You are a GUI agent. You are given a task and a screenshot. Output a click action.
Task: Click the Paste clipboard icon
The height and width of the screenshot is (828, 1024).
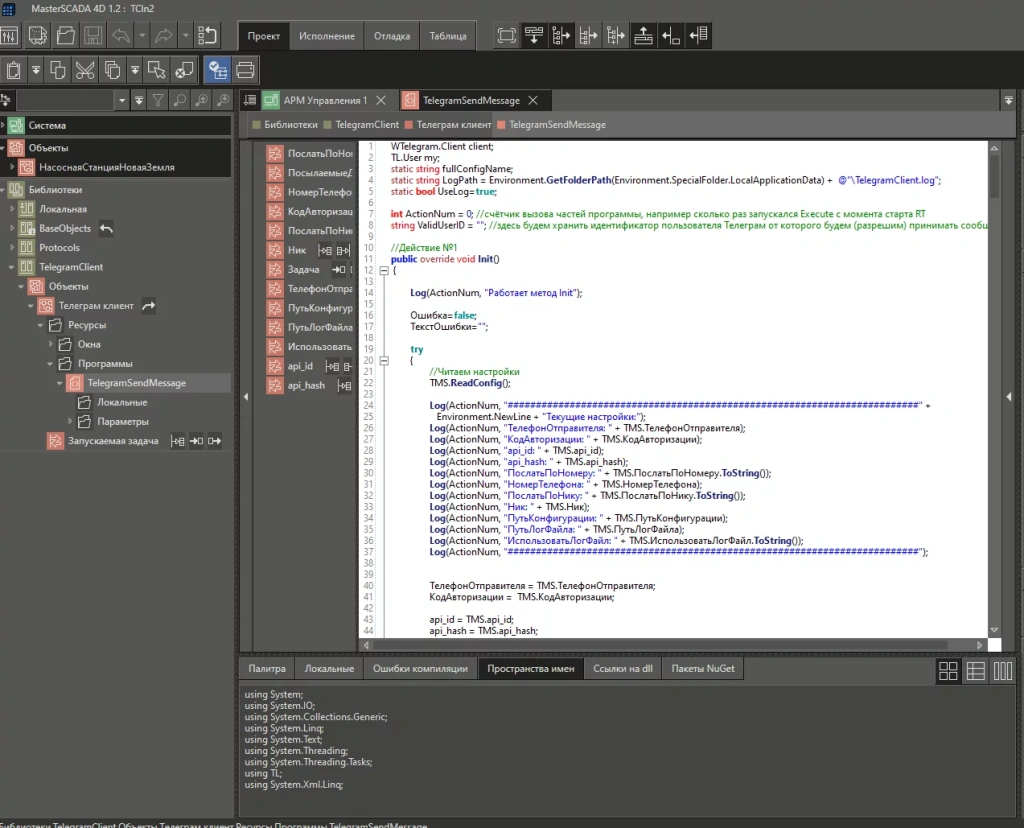(x=14, y=70)
